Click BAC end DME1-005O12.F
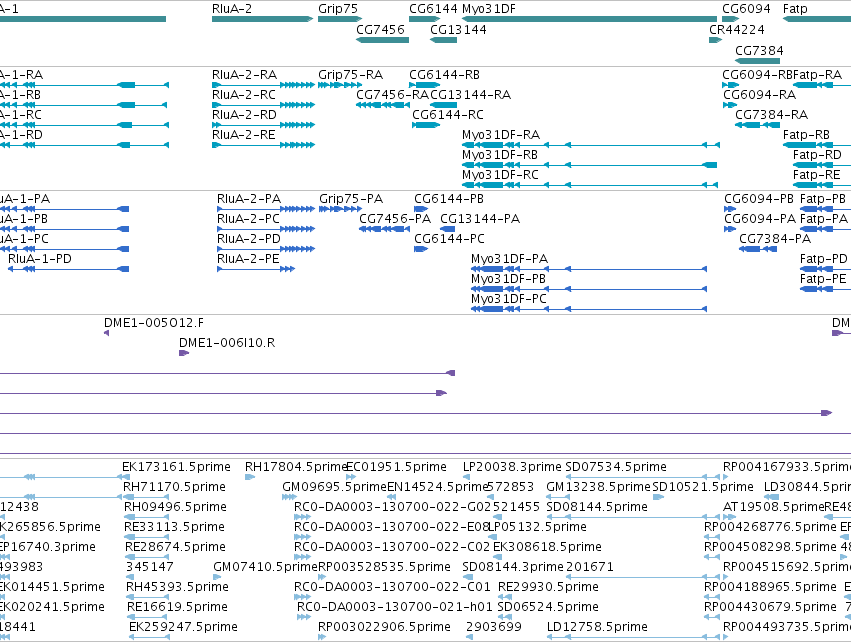The width and height of the screenshot is (851, 642). (154, 322)
